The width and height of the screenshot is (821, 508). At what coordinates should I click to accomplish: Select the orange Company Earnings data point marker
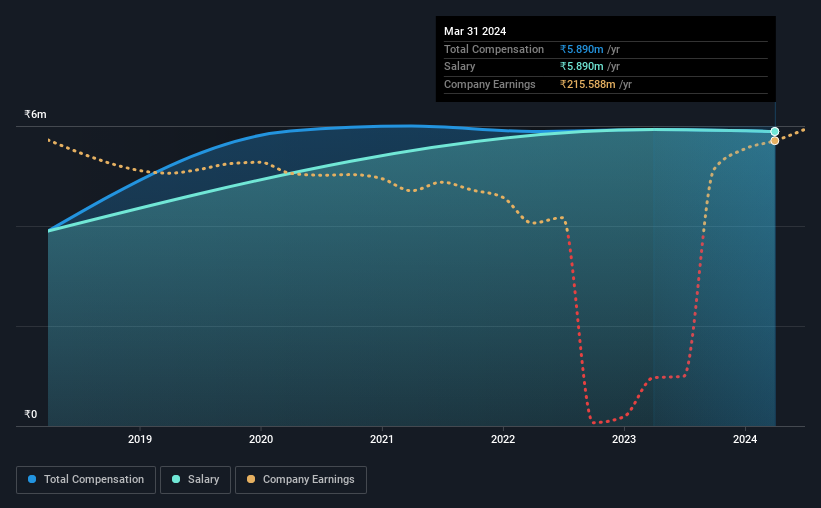pos(775,141)
